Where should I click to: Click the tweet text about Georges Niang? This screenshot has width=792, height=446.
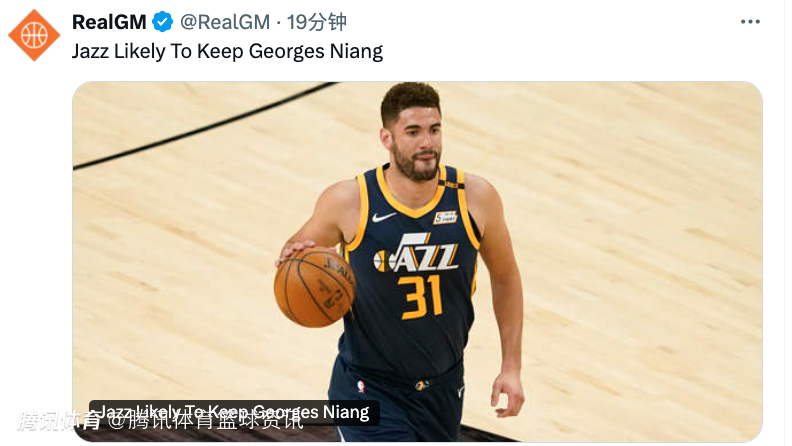coord(227,52)
